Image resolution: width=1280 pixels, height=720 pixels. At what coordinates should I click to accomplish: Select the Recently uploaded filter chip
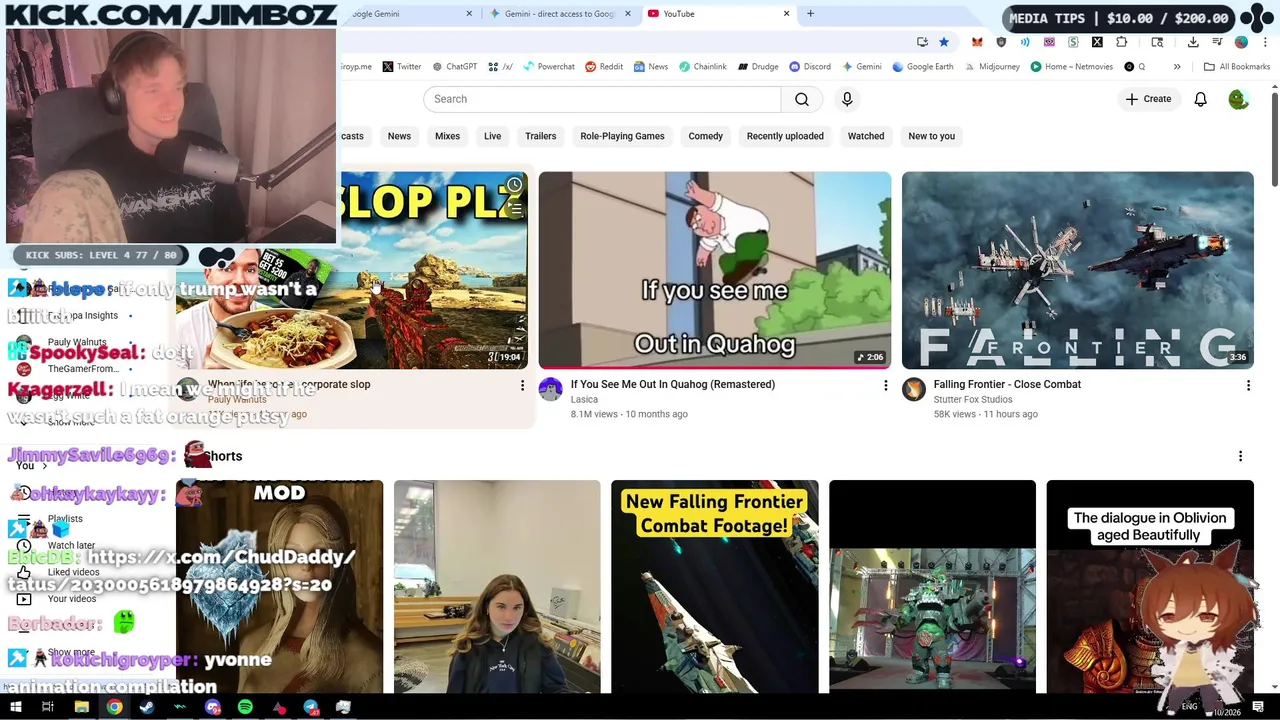[x=785, y=136]
